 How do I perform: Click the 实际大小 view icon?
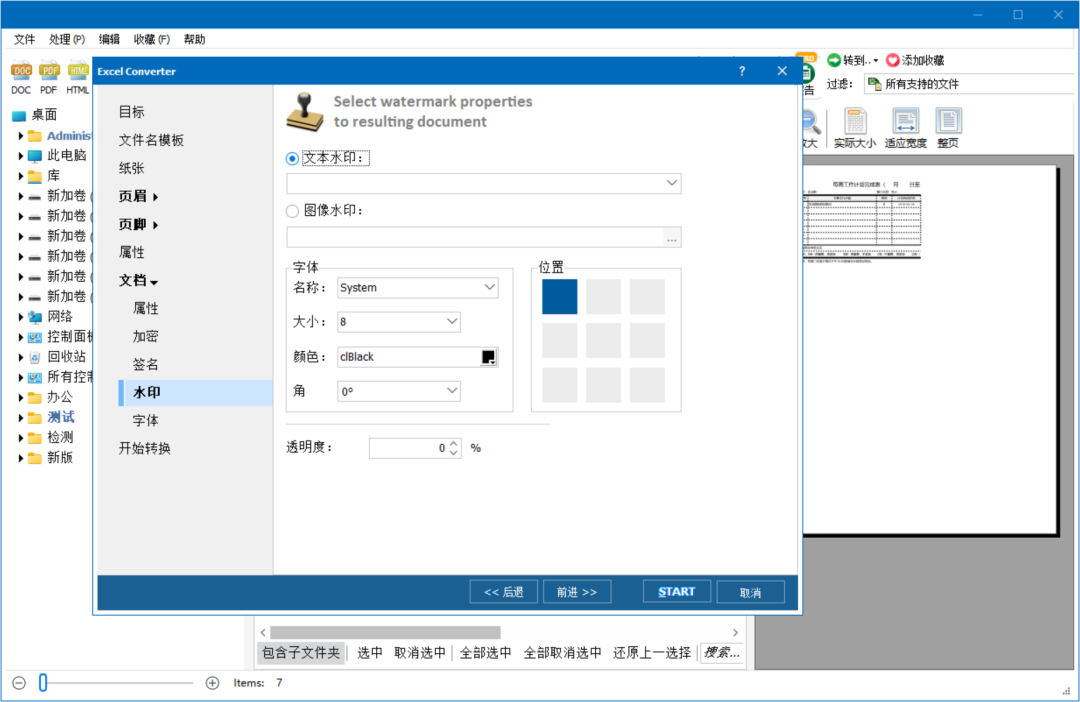tap(855, 121)
